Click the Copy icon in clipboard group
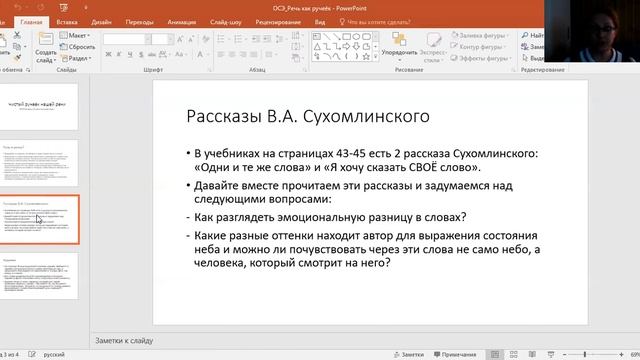The image size is (640, 360). pos(17,47)
